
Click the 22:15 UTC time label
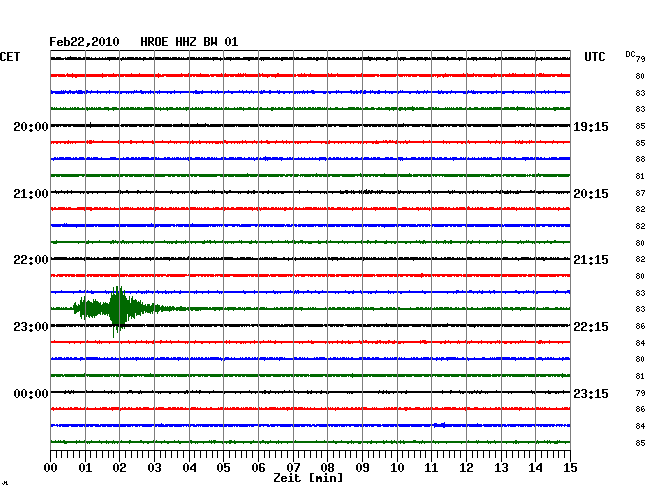pyautogui.click(x=591, y=327)
